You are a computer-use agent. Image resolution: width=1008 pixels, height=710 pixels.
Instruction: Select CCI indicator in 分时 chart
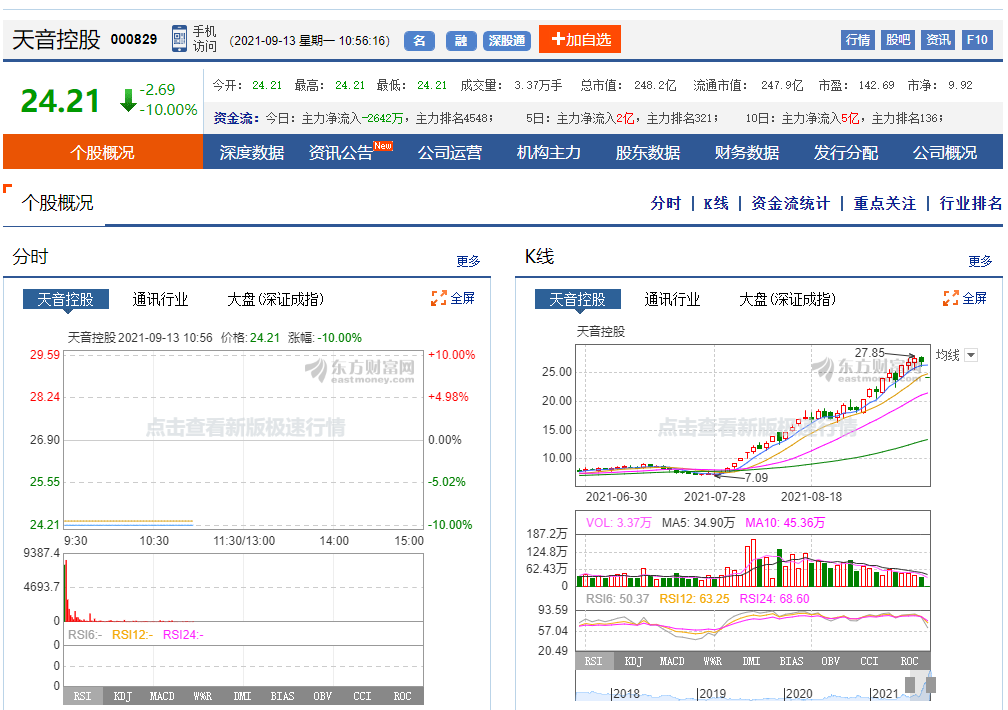363,696
